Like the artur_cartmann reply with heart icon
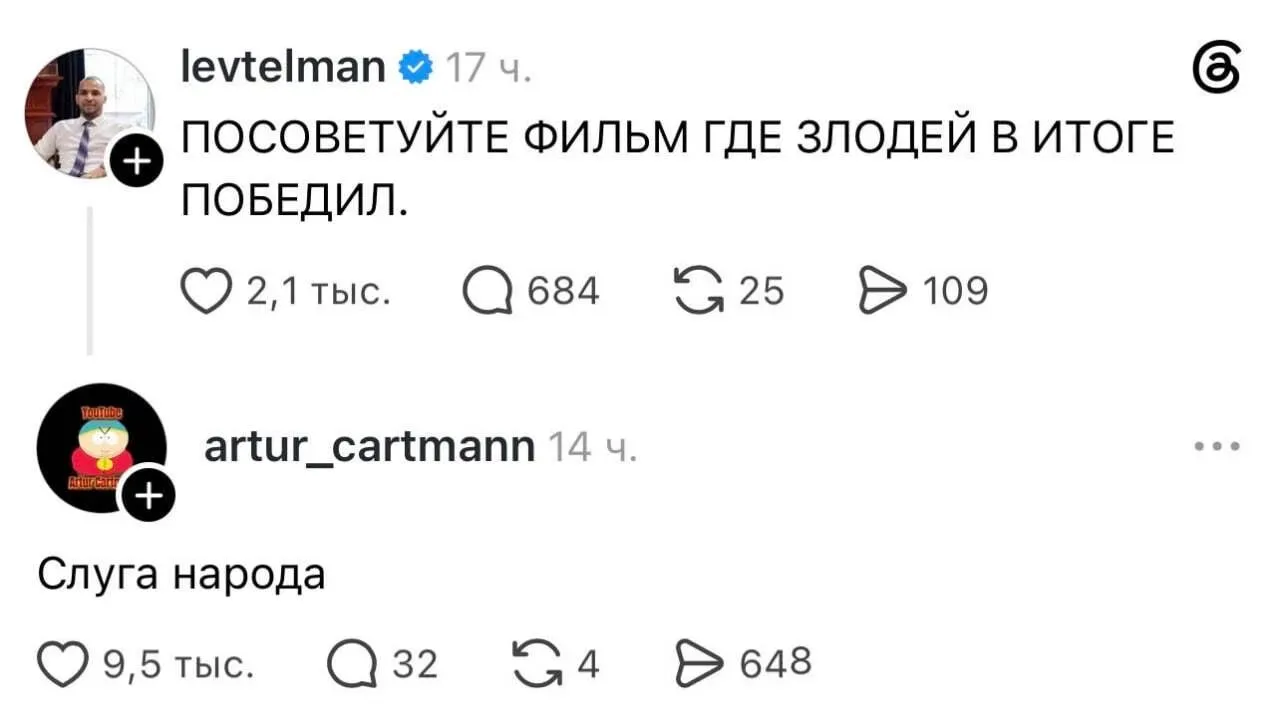 [60, 664]
